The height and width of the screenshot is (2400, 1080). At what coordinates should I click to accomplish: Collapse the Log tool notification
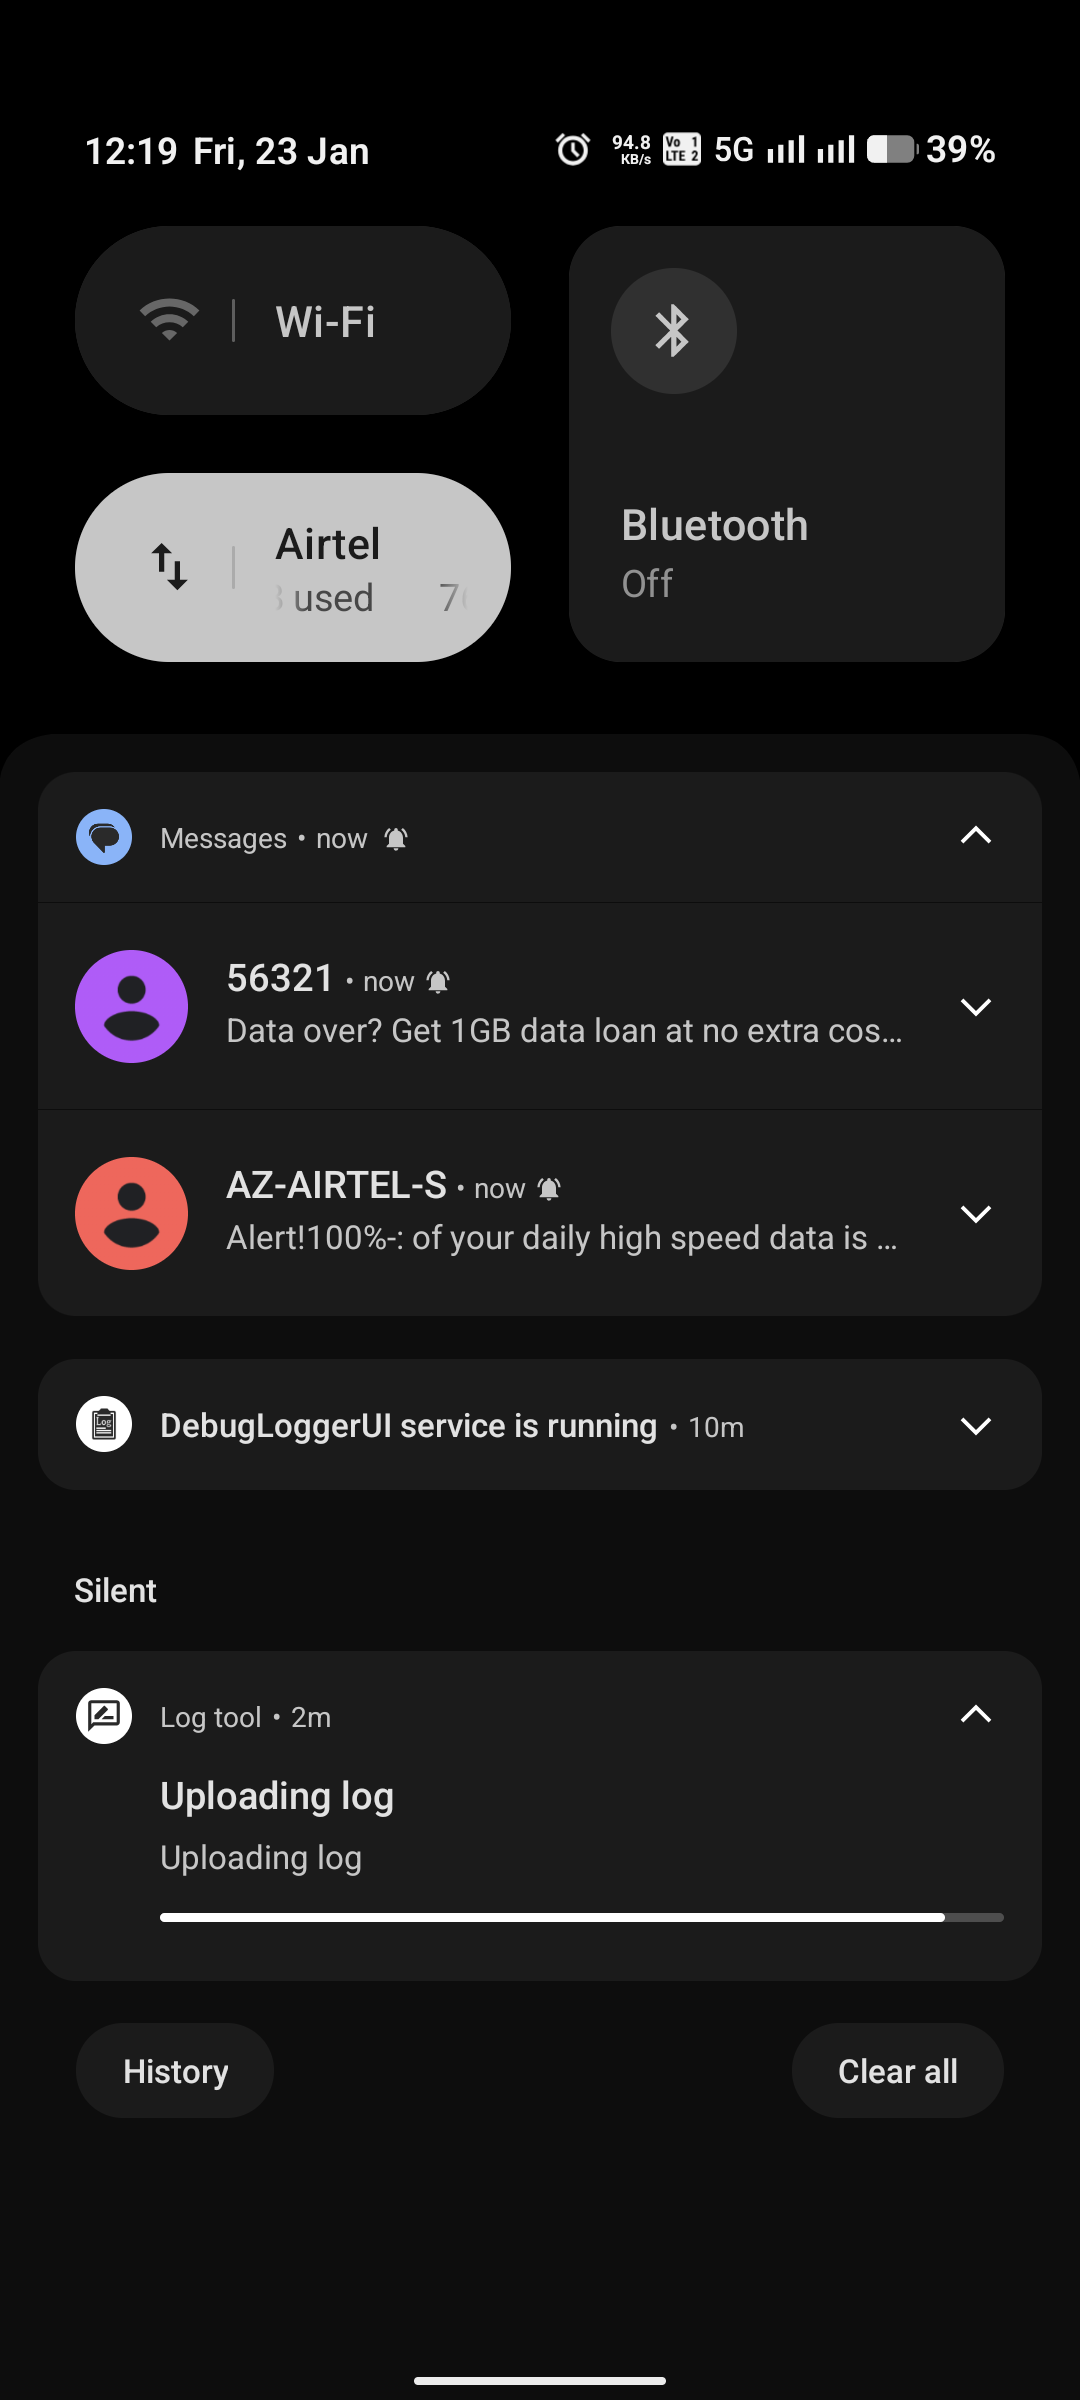click(x=975, y=1715)
